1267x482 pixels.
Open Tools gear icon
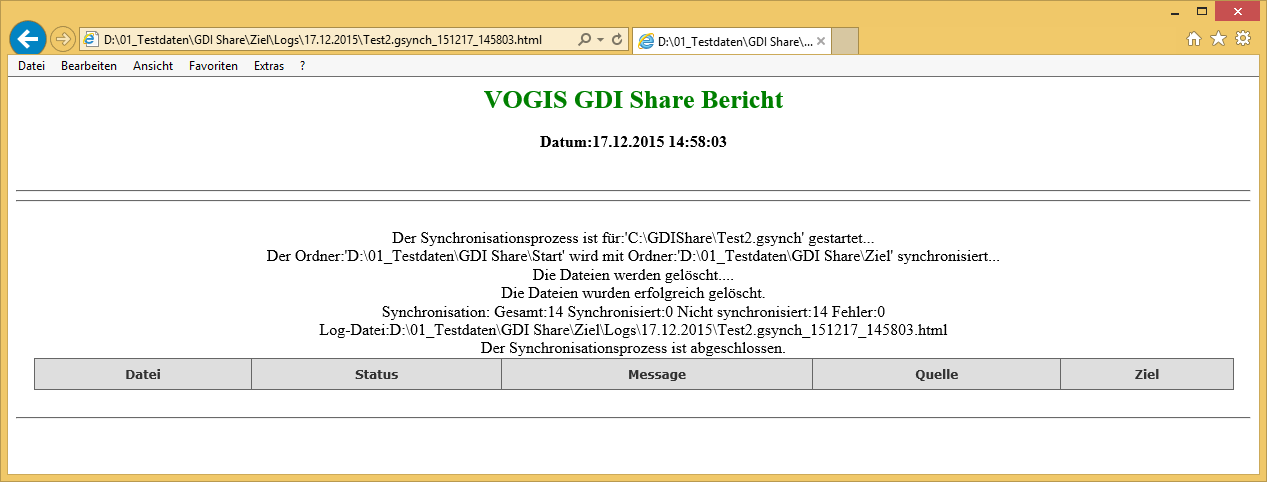tap(1243, 39)
